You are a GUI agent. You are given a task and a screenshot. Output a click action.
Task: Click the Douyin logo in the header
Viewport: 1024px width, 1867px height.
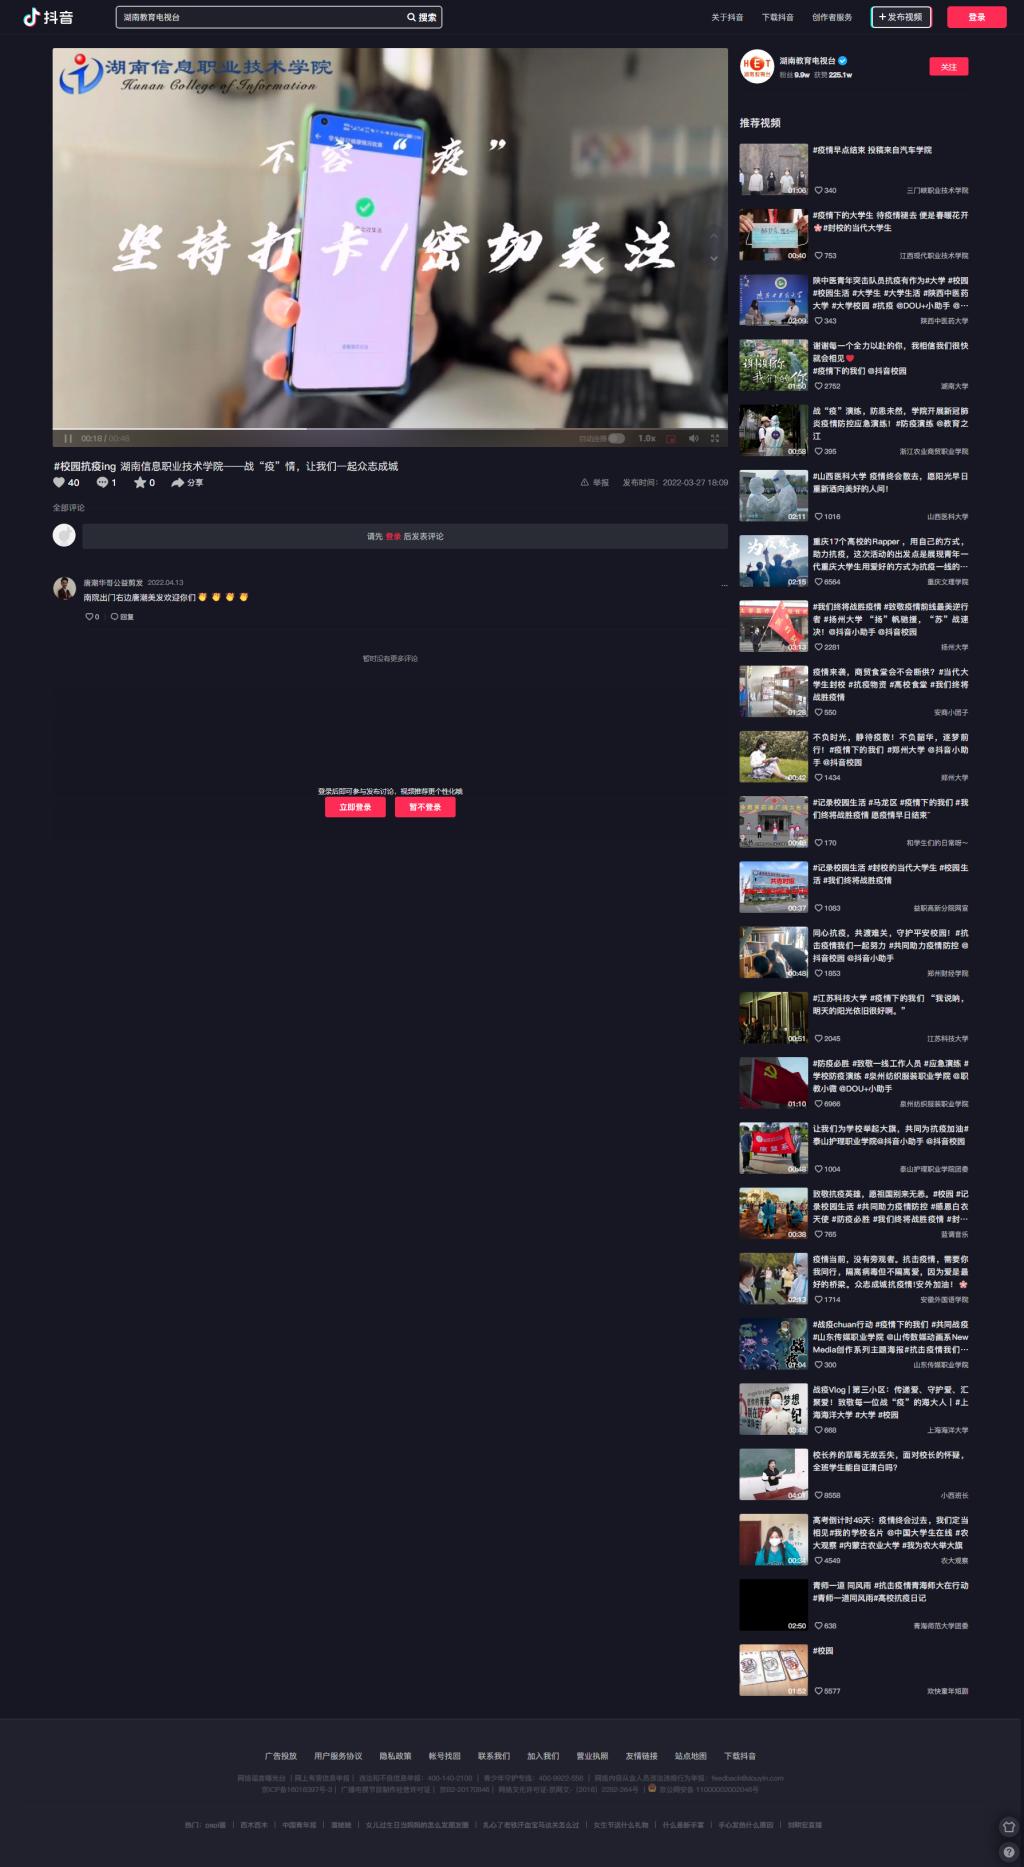coord(48,17)
